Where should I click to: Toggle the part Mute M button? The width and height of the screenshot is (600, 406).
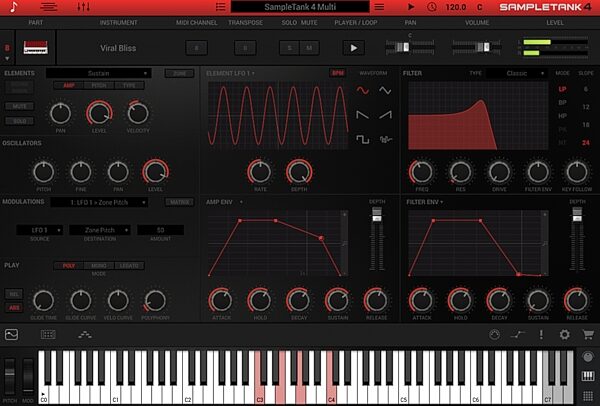(x=309, y=48)
